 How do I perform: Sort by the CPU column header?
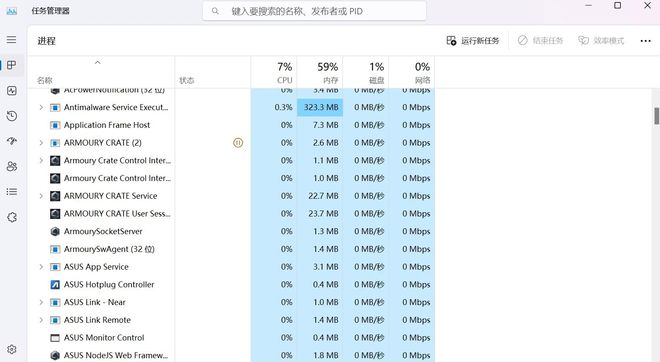pyautogui.click(x=274, y=72)
